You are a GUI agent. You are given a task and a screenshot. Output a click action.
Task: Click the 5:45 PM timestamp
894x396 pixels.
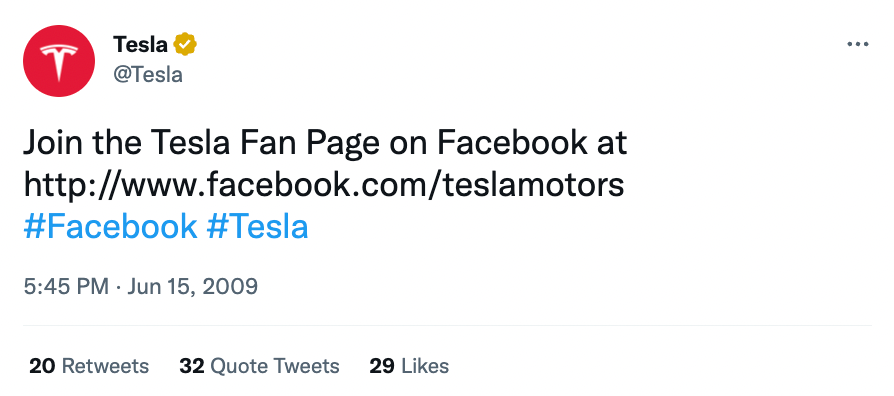[x=66, y=286]
